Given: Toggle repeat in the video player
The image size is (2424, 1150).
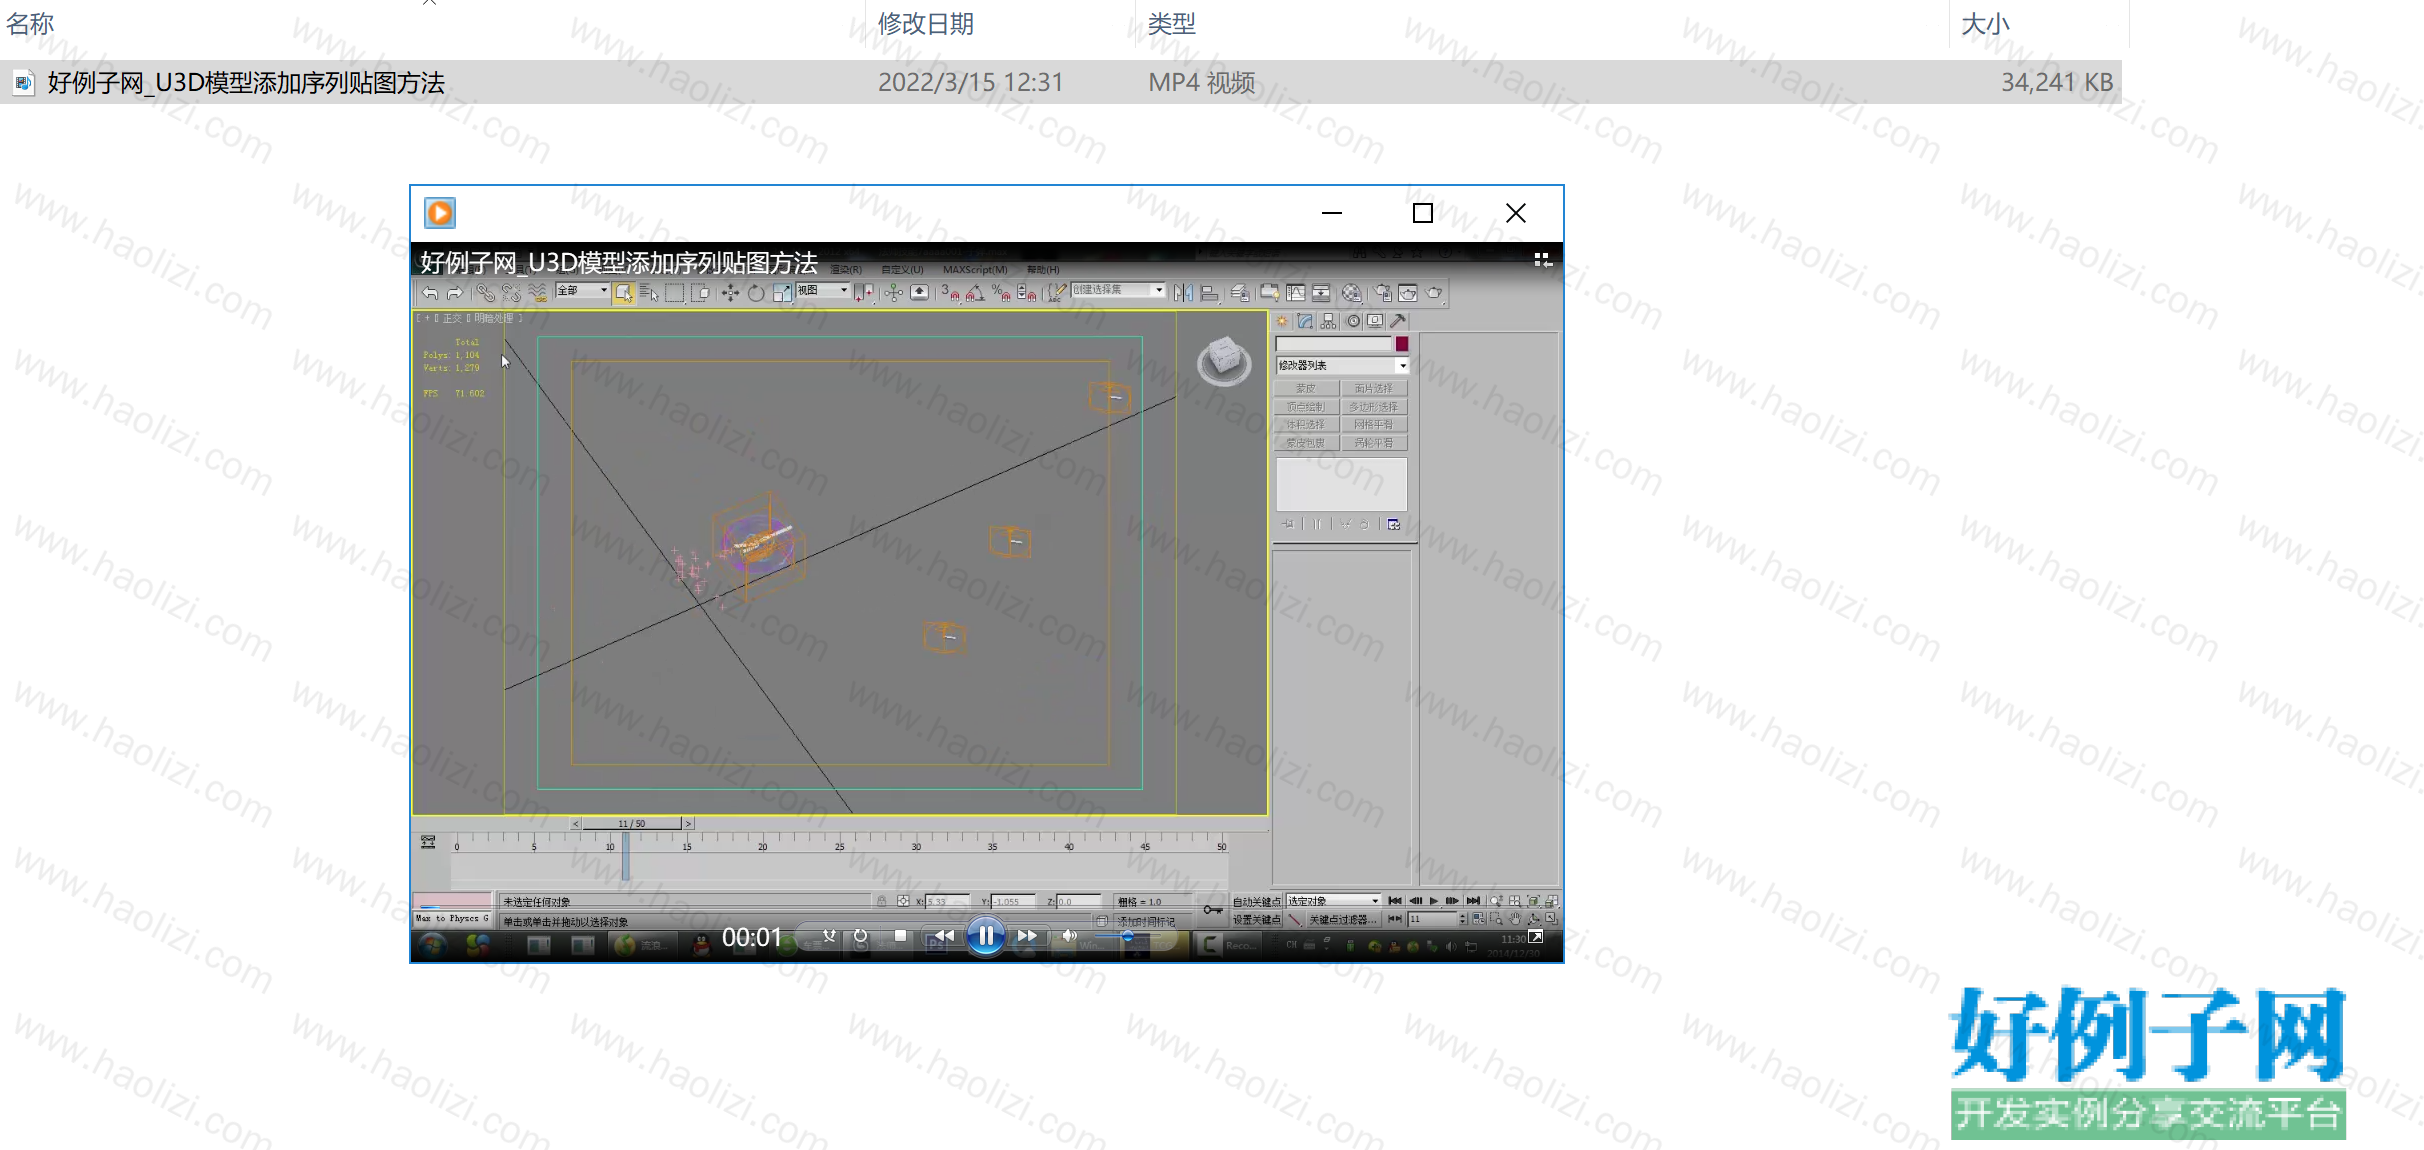Looking at the screenshot, I should [x=860, y=937].
